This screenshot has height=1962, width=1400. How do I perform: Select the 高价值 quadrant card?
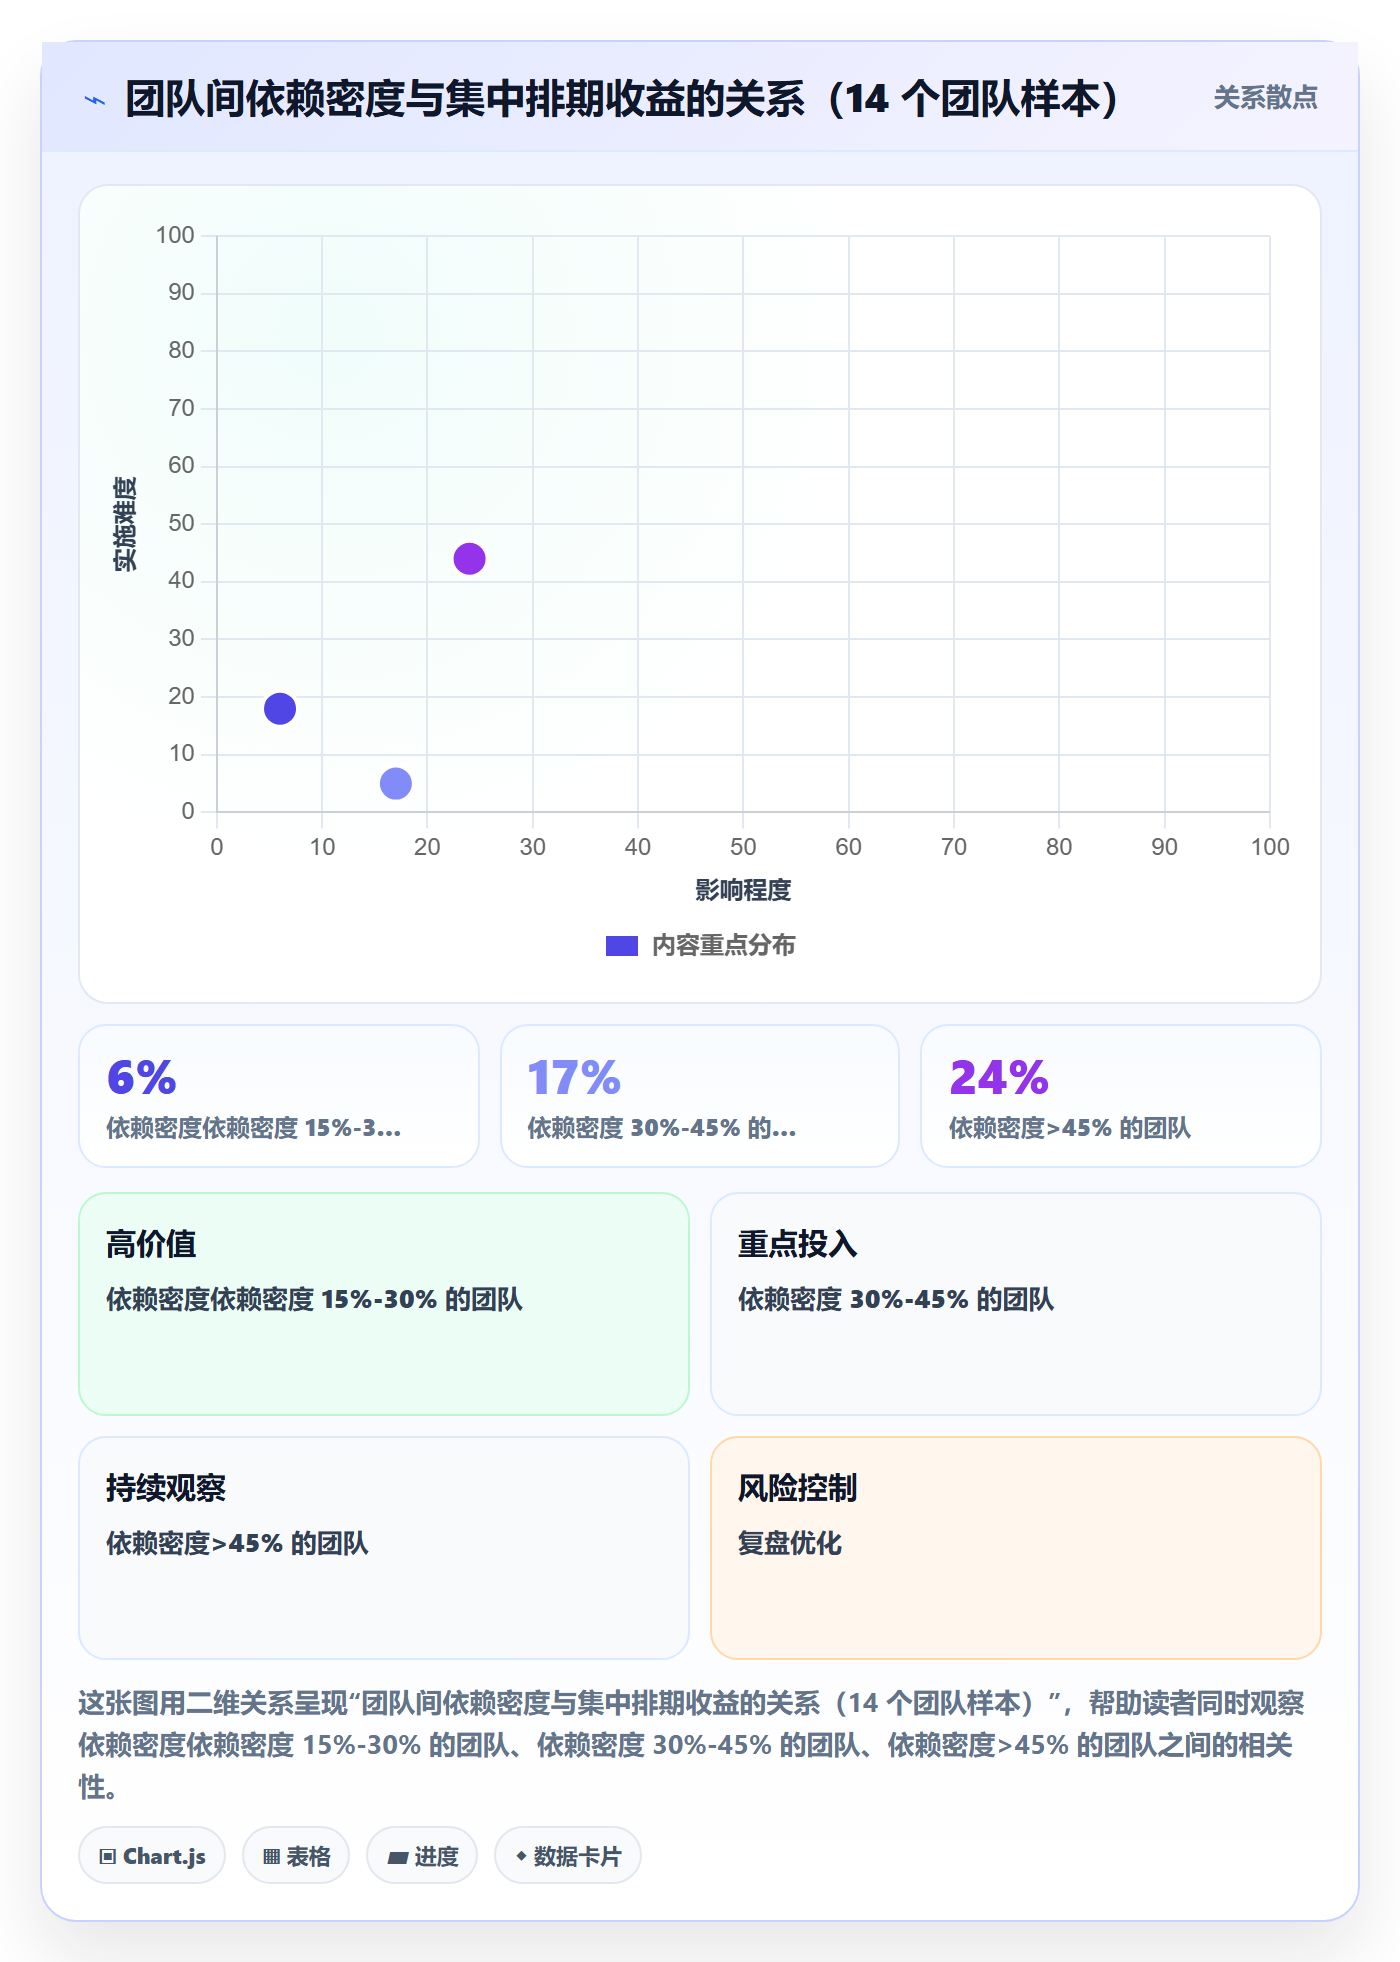(x=384, y=1304)
